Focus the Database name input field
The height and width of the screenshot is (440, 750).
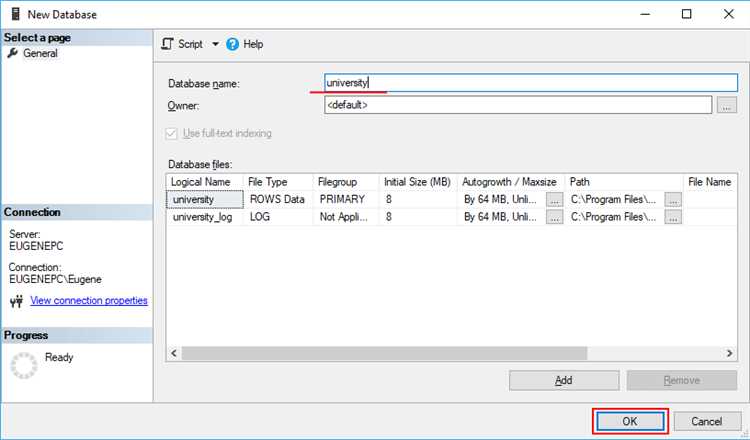pyautogui.click(x=530, y=83)
